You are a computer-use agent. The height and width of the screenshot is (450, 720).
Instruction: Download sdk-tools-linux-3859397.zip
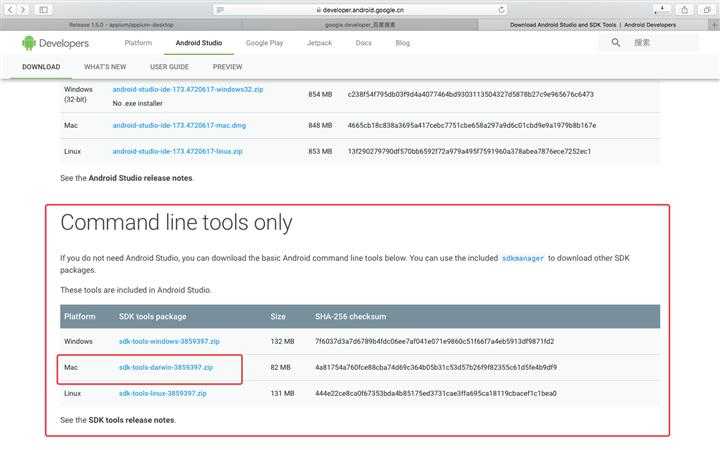(x=163, y=394)
